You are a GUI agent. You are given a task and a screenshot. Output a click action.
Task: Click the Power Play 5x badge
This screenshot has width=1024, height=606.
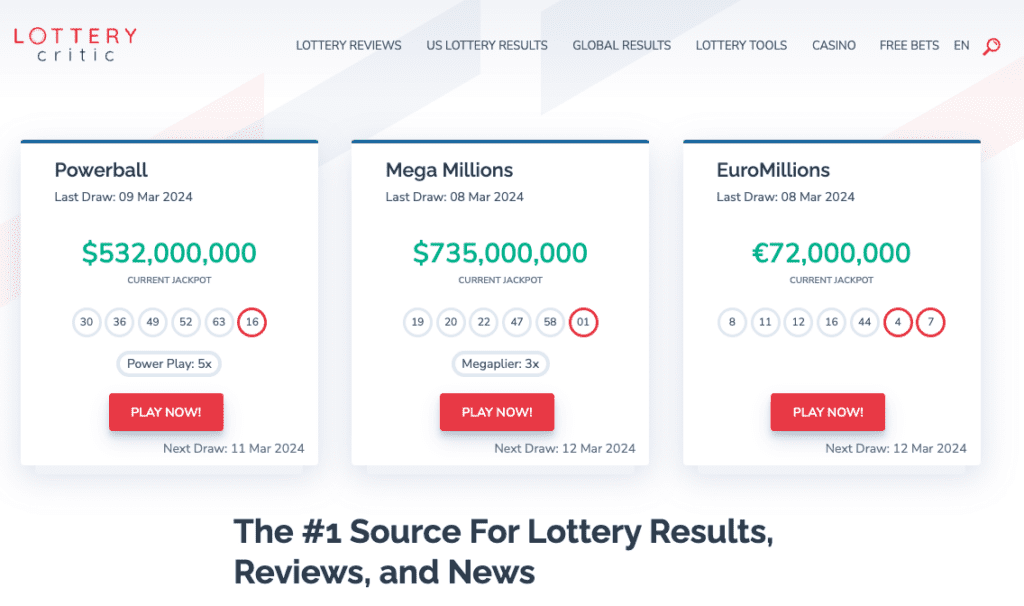[169, 364]
